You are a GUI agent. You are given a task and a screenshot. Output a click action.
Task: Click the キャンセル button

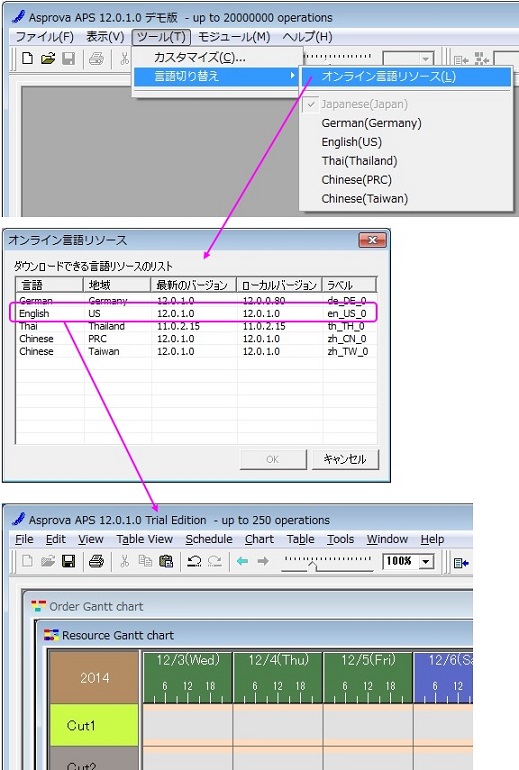click(345, 459)
